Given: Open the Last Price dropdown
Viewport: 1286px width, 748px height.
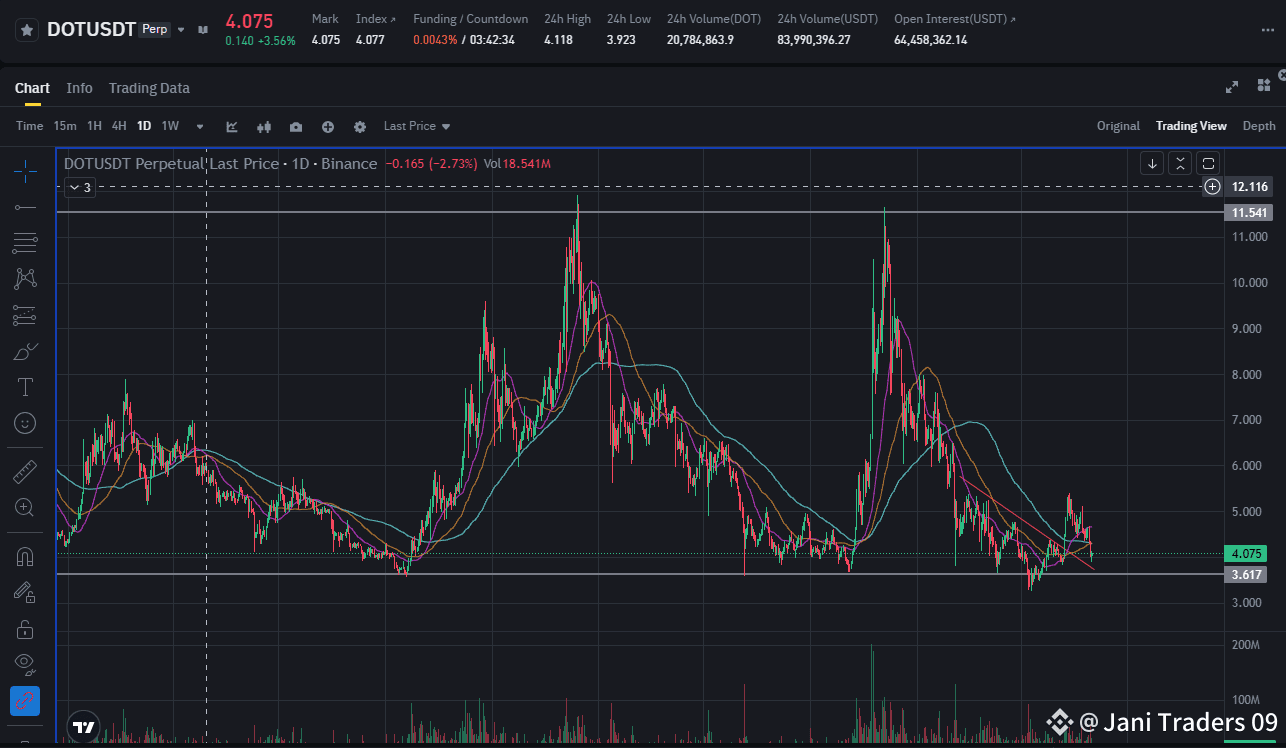Looking at the screenshot, I should (x=417, y=126).
